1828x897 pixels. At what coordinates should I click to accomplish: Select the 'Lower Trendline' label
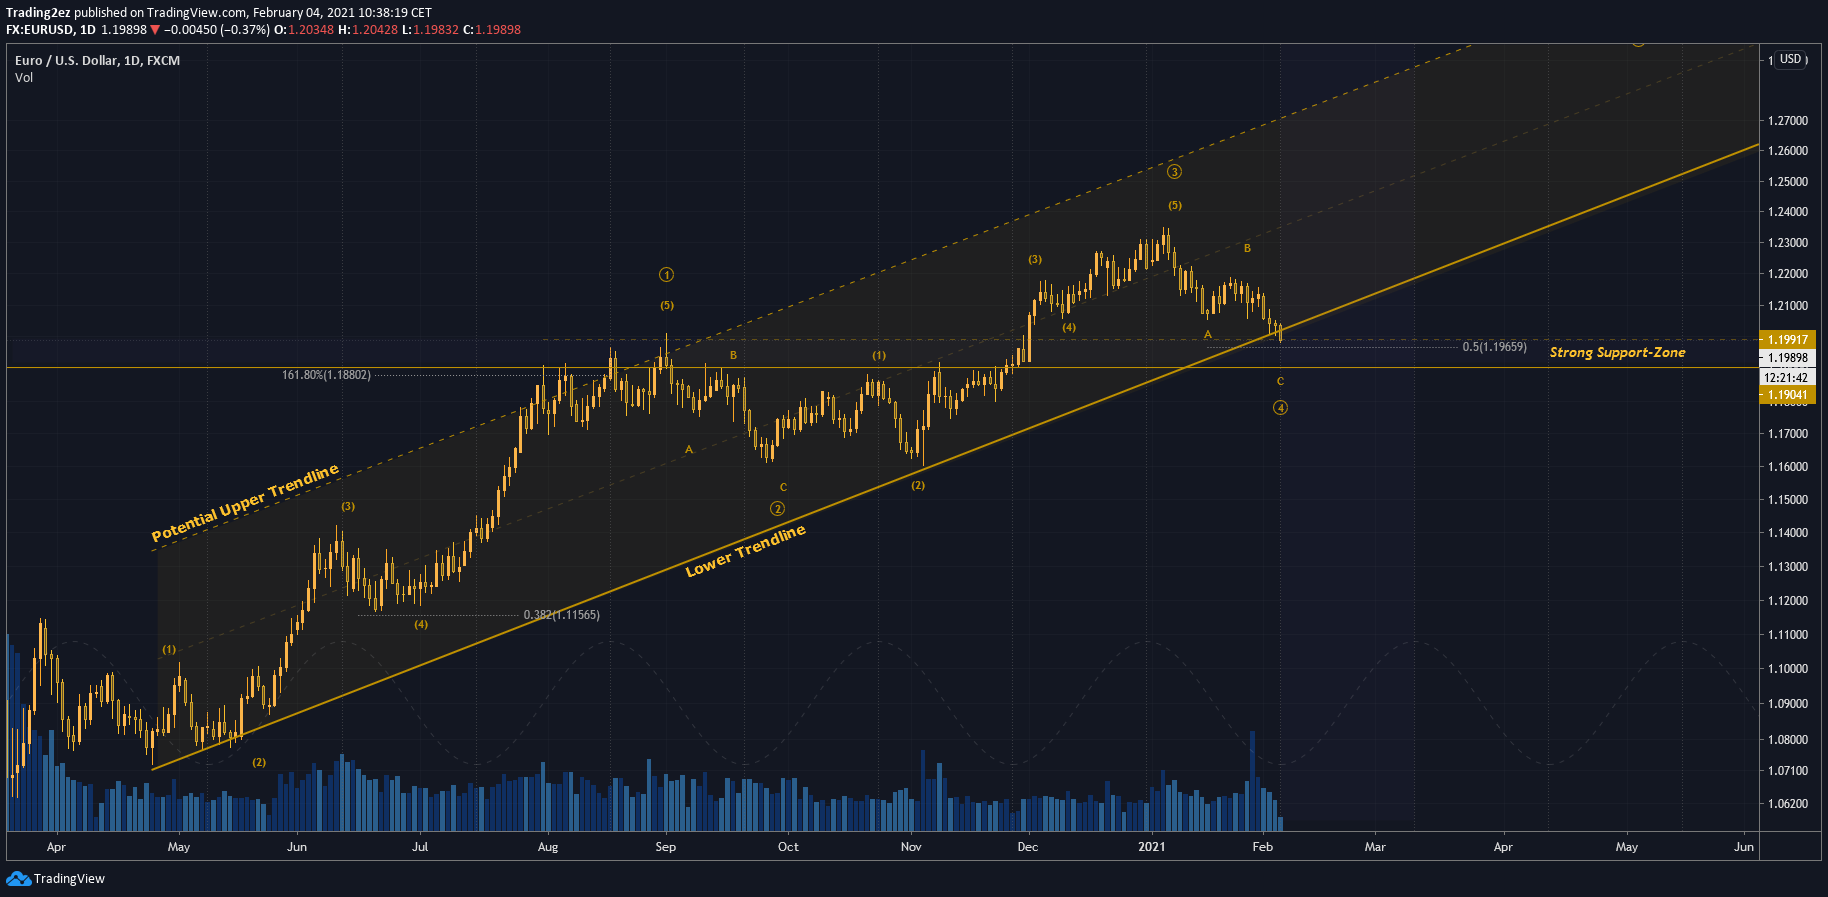click(745, 551)
